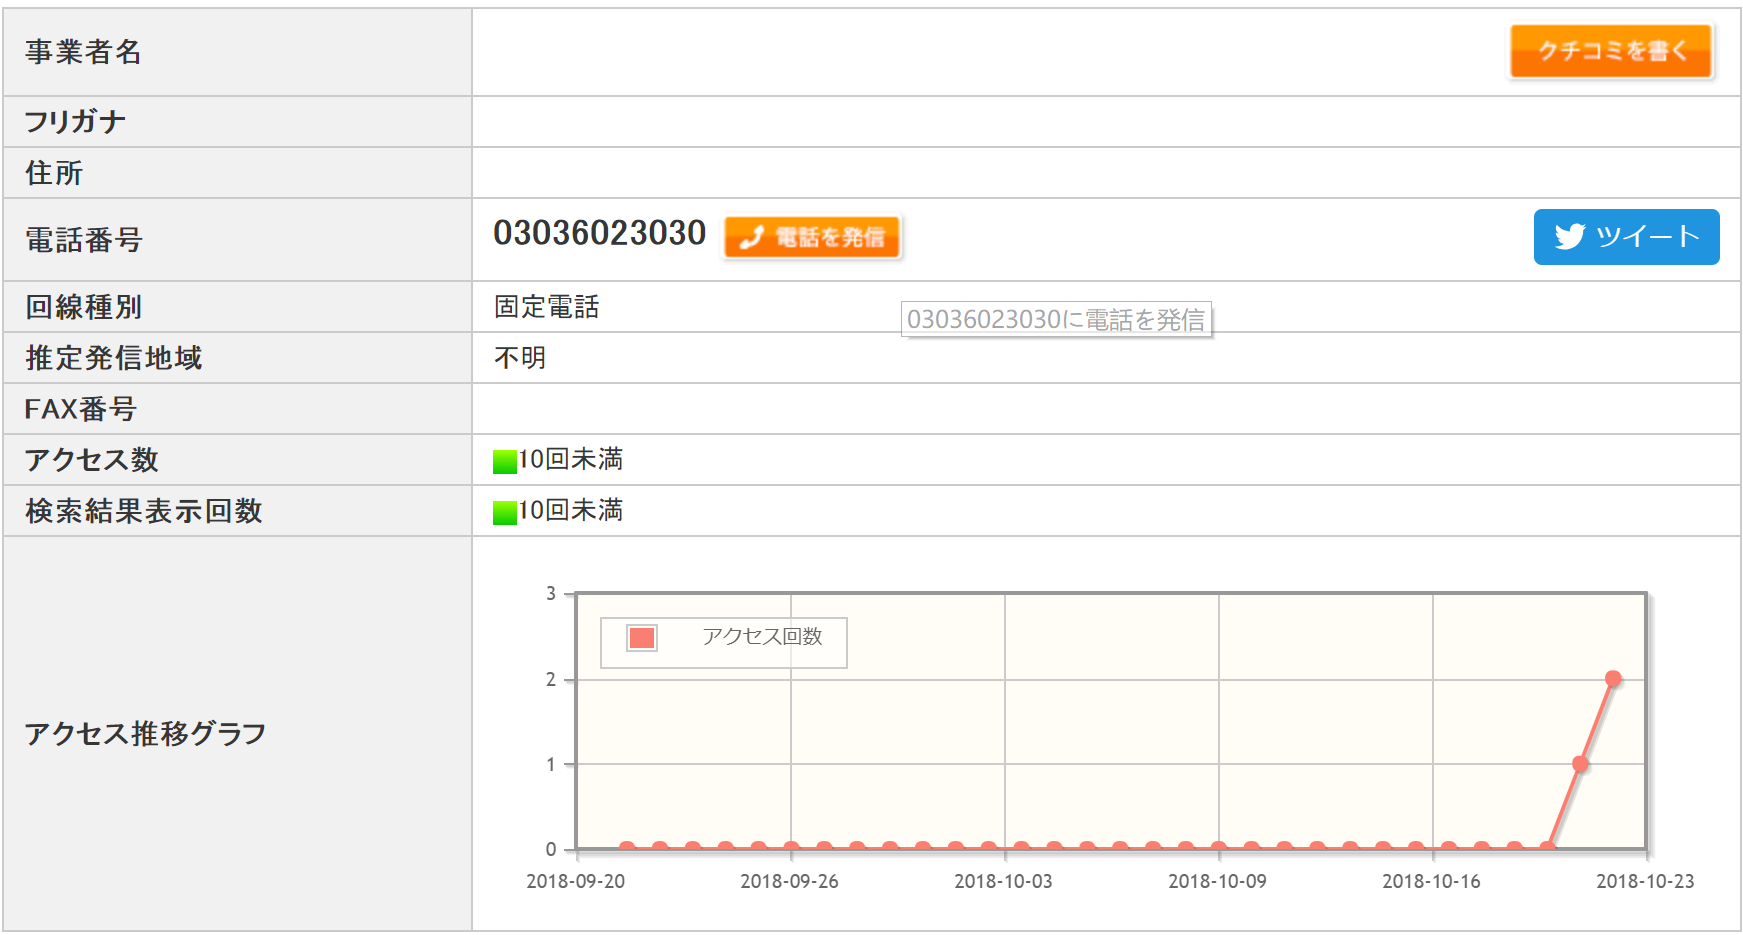This screenshot has width=1743, height=935.
Task: Share via the ツイート button
Action: coord(1626,237)
